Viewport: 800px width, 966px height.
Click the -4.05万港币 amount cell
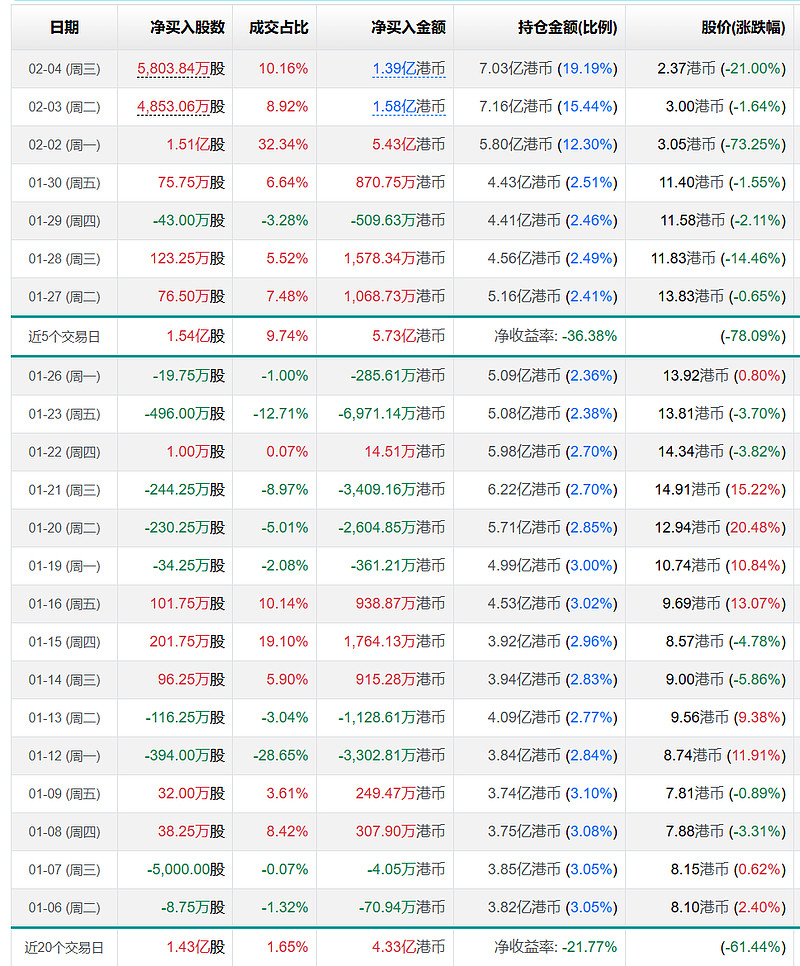pos(406,870)
